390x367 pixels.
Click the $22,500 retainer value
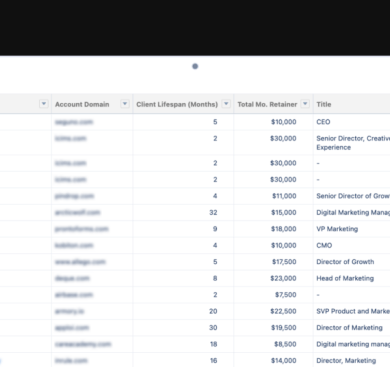pyautogui.click(x=283, y=311)
